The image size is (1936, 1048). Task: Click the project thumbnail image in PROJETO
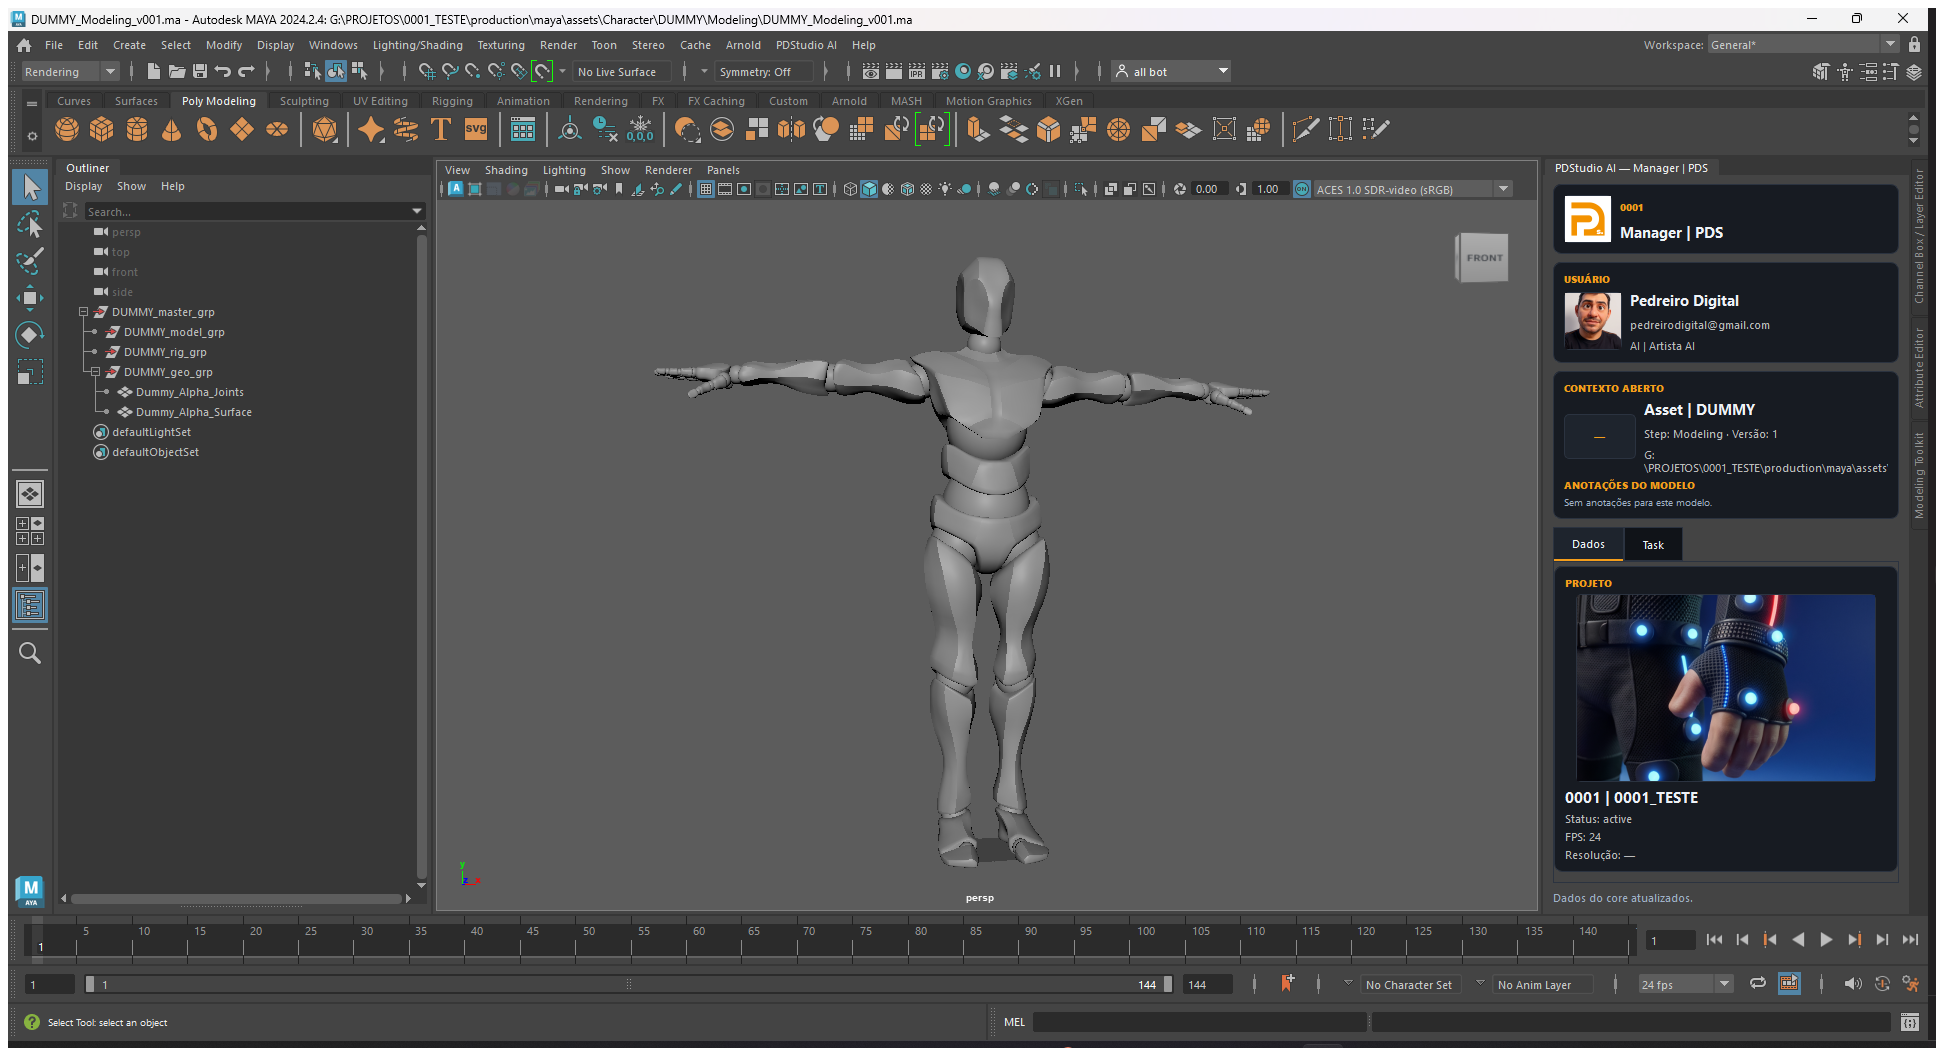coord(1725,688)
